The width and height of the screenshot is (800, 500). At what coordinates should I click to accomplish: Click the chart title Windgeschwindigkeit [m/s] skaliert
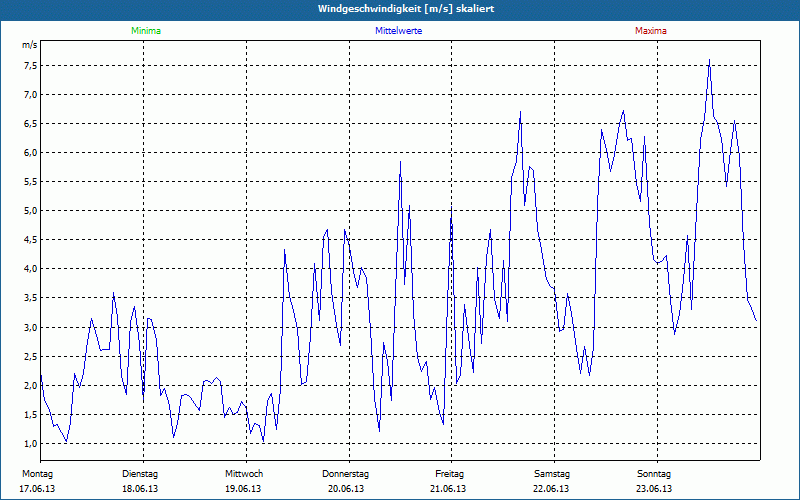[406, 9]
